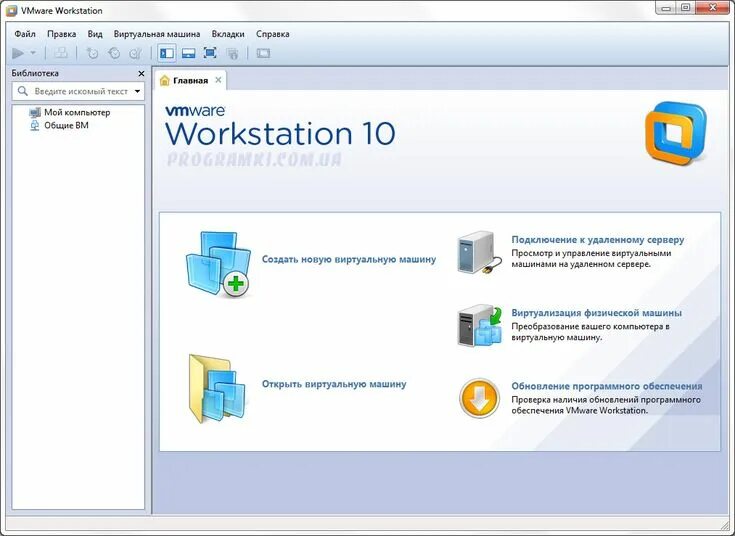Click the Библиотека panel title
735x536 pixels.
35,73
